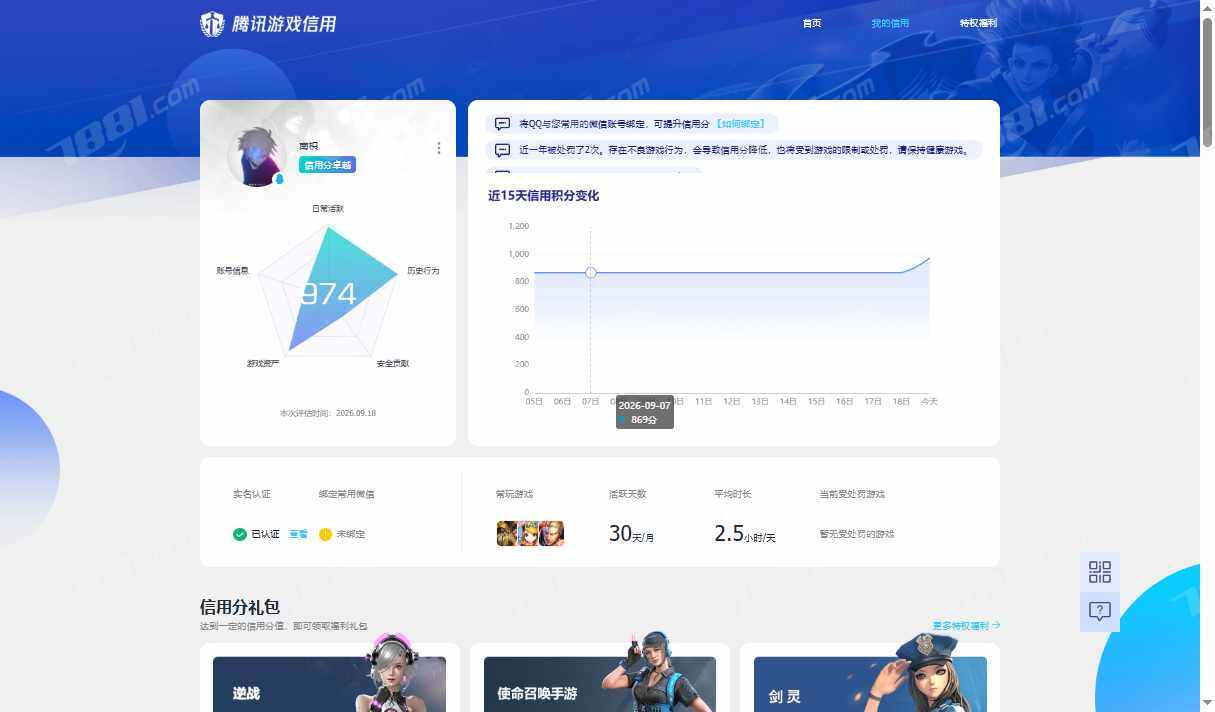Click the 安全贡献 radar label
The image size is (1215, 712).
pos(393,363)
